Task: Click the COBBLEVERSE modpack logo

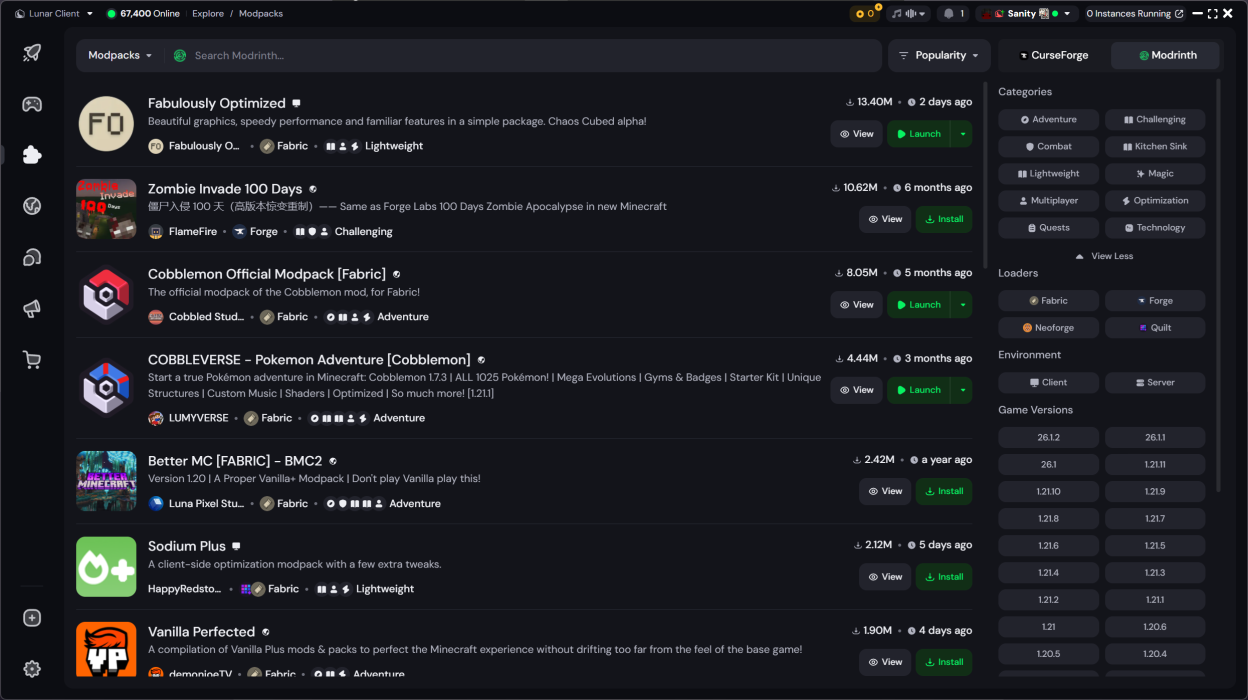Action: (106, 387)
